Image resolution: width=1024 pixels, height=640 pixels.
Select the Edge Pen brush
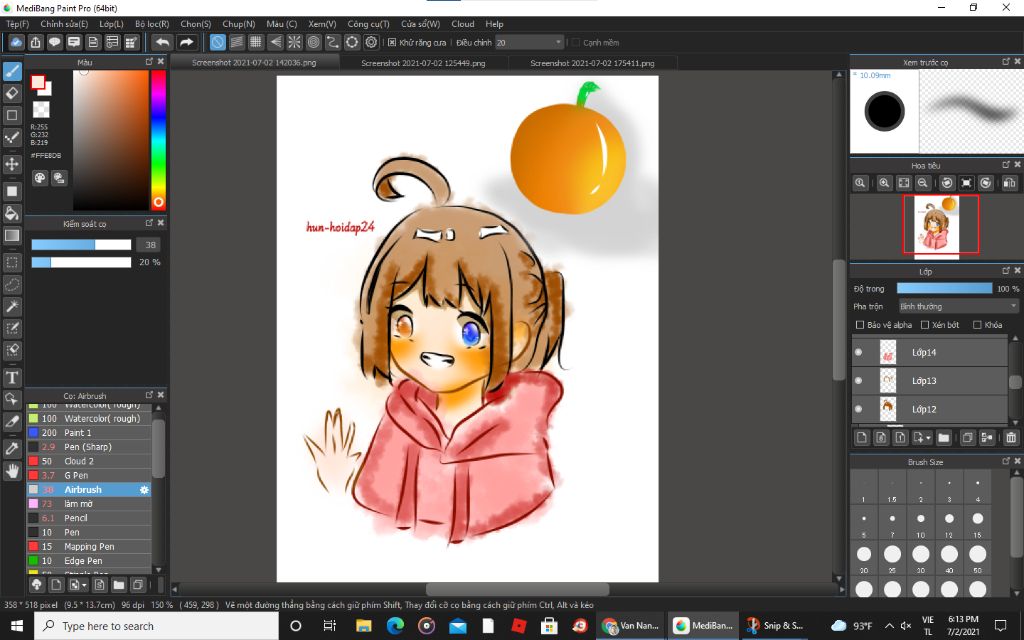pos(89,561)
